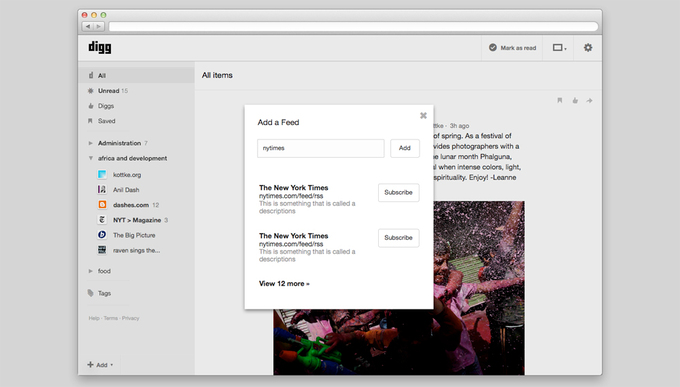Image resolution: width=680 pixels, height=387 pixels.
Task: Collapse the africa and development folder
Action: [x=91, y=158]
